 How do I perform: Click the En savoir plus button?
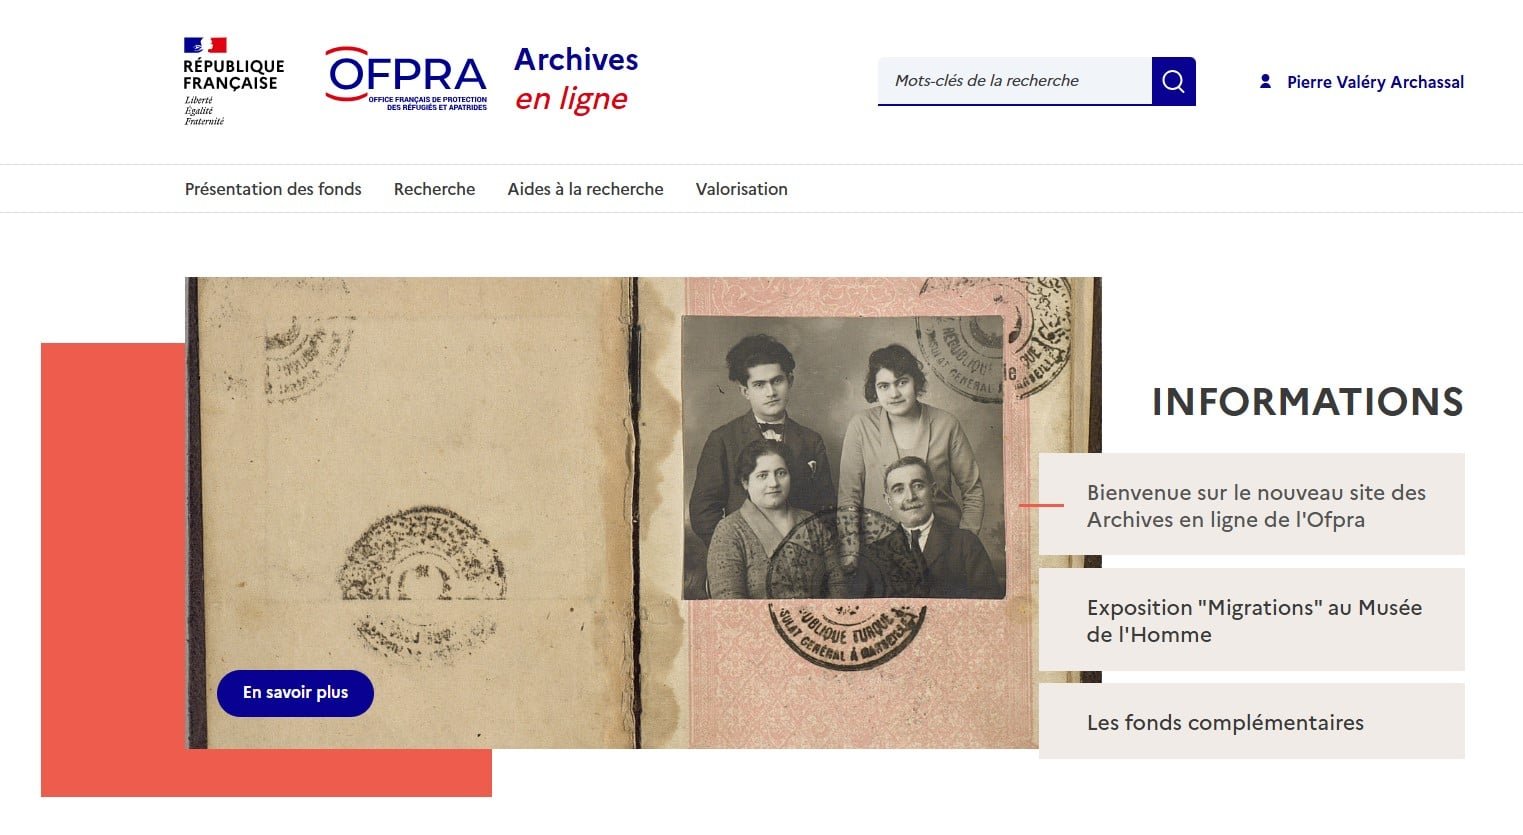point(295,693)
